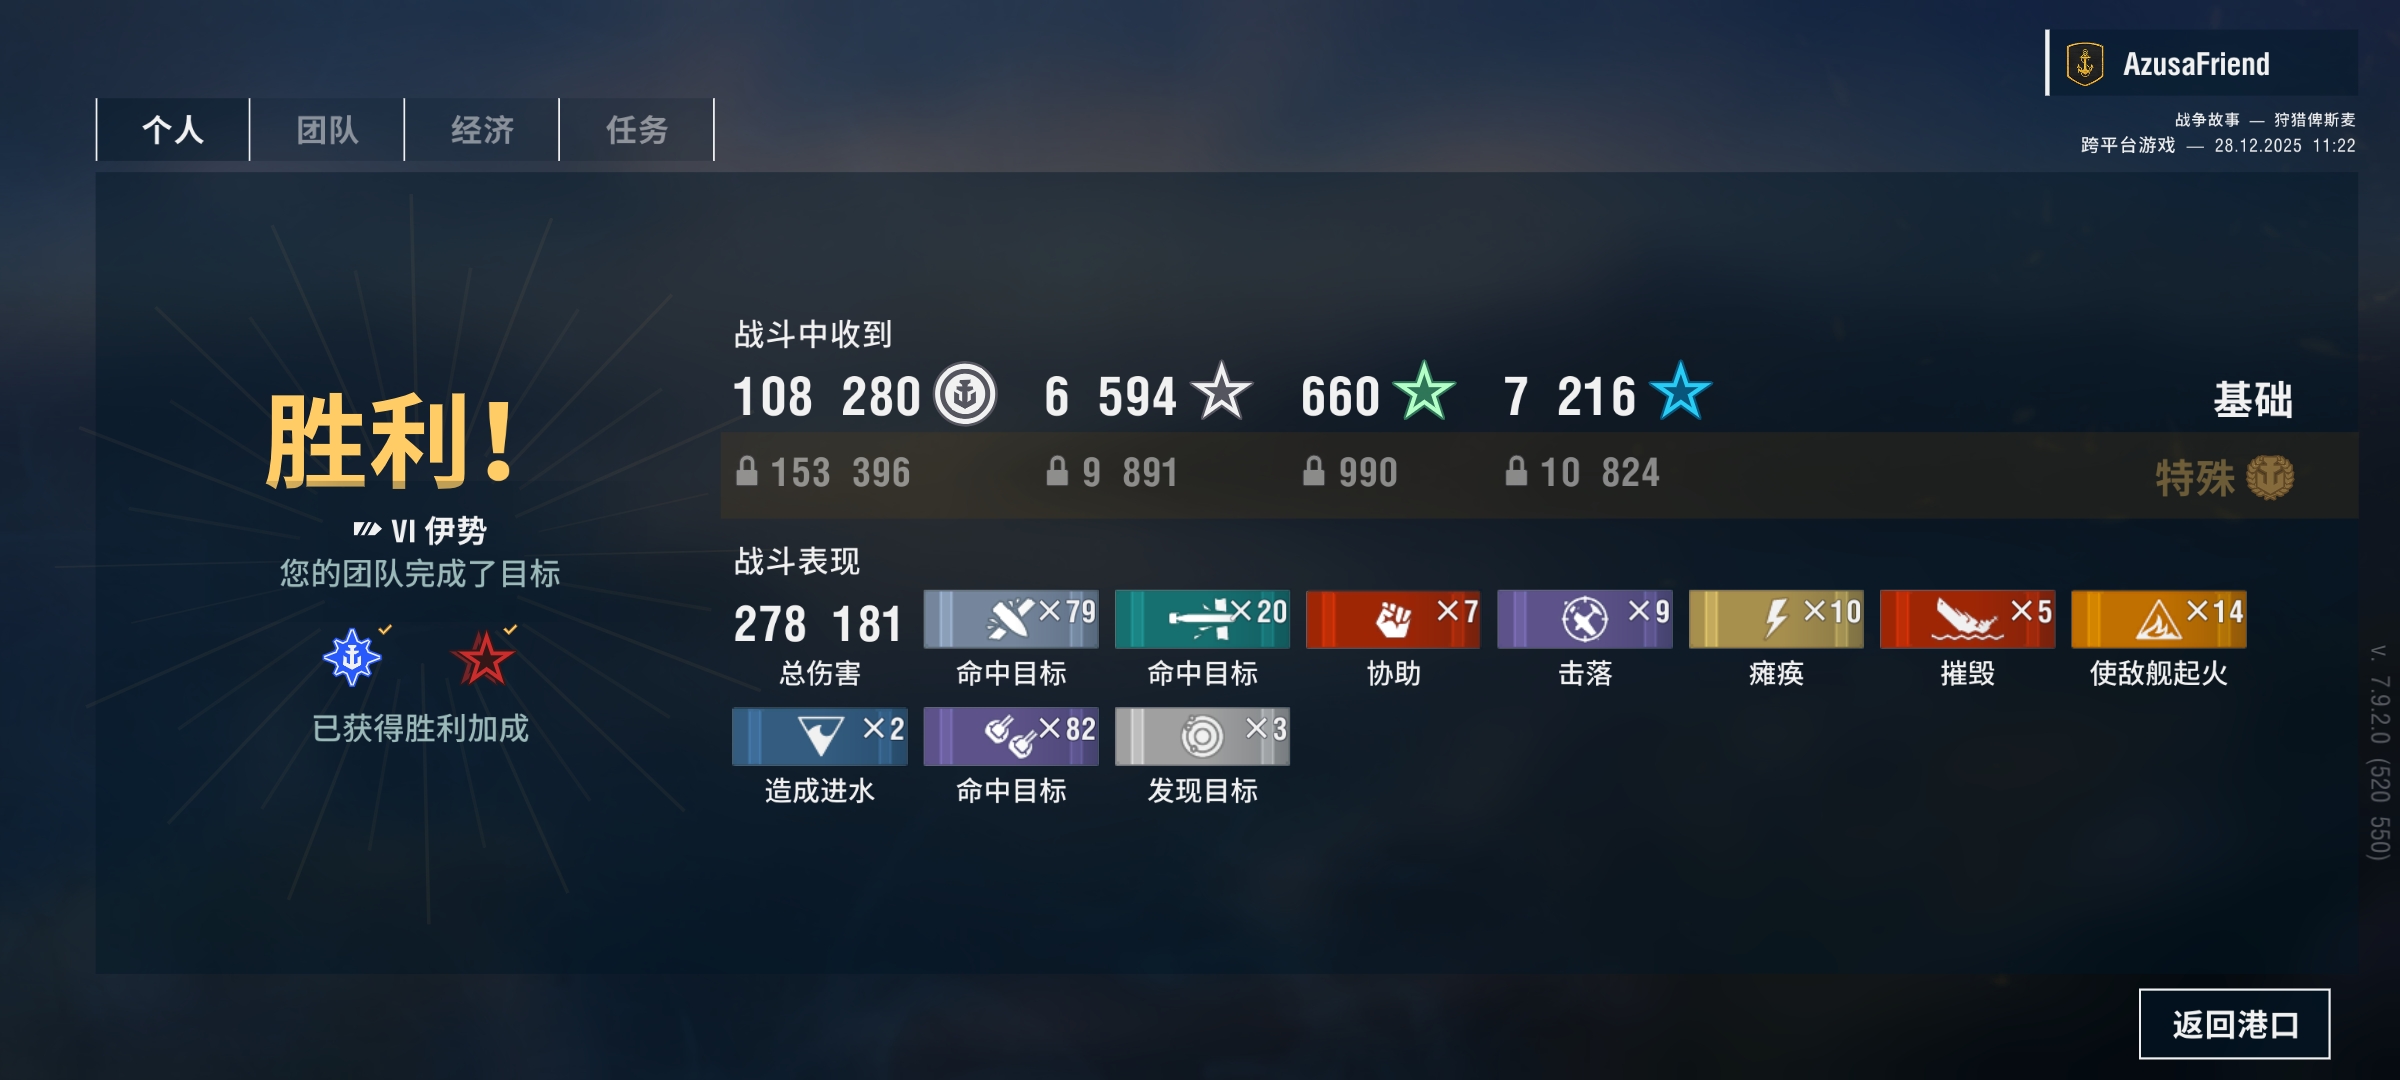Image resolution: width=2400 pixels, height=1080 pixels.
Task: Click the white star experience icon
Action: pos(1221,392)
